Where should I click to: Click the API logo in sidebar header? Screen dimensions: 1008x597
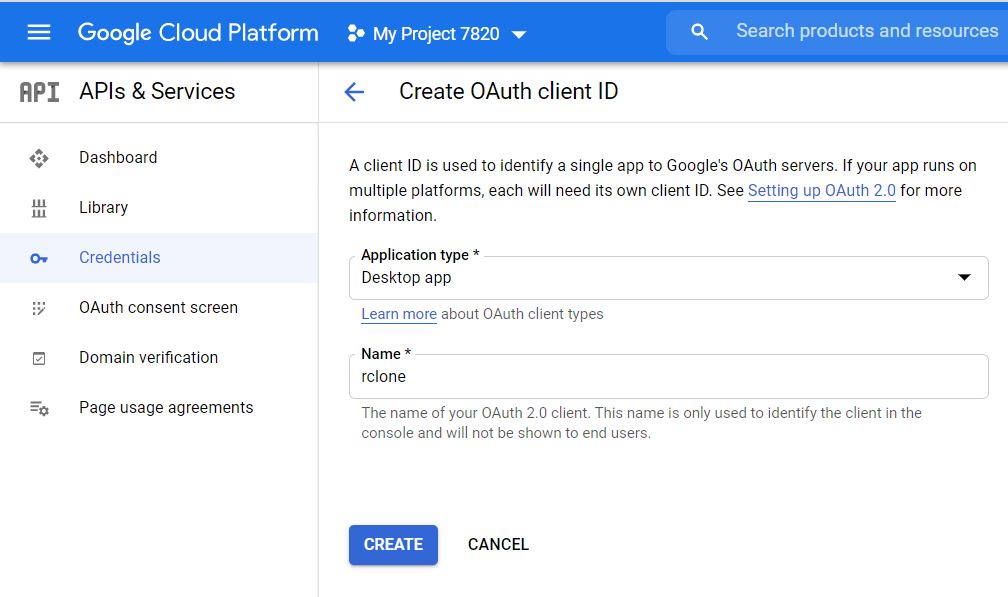pyautogui.click(x=39, y=92)
